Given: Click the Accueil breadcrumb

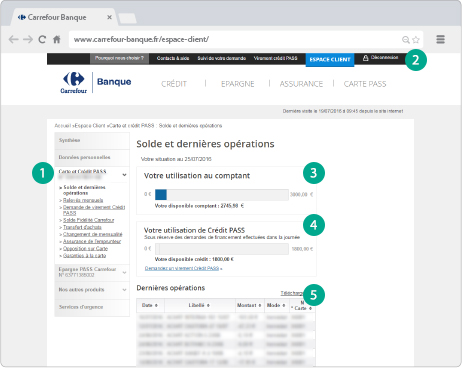Looking at the screenshot, I should (x=63, y=126).
